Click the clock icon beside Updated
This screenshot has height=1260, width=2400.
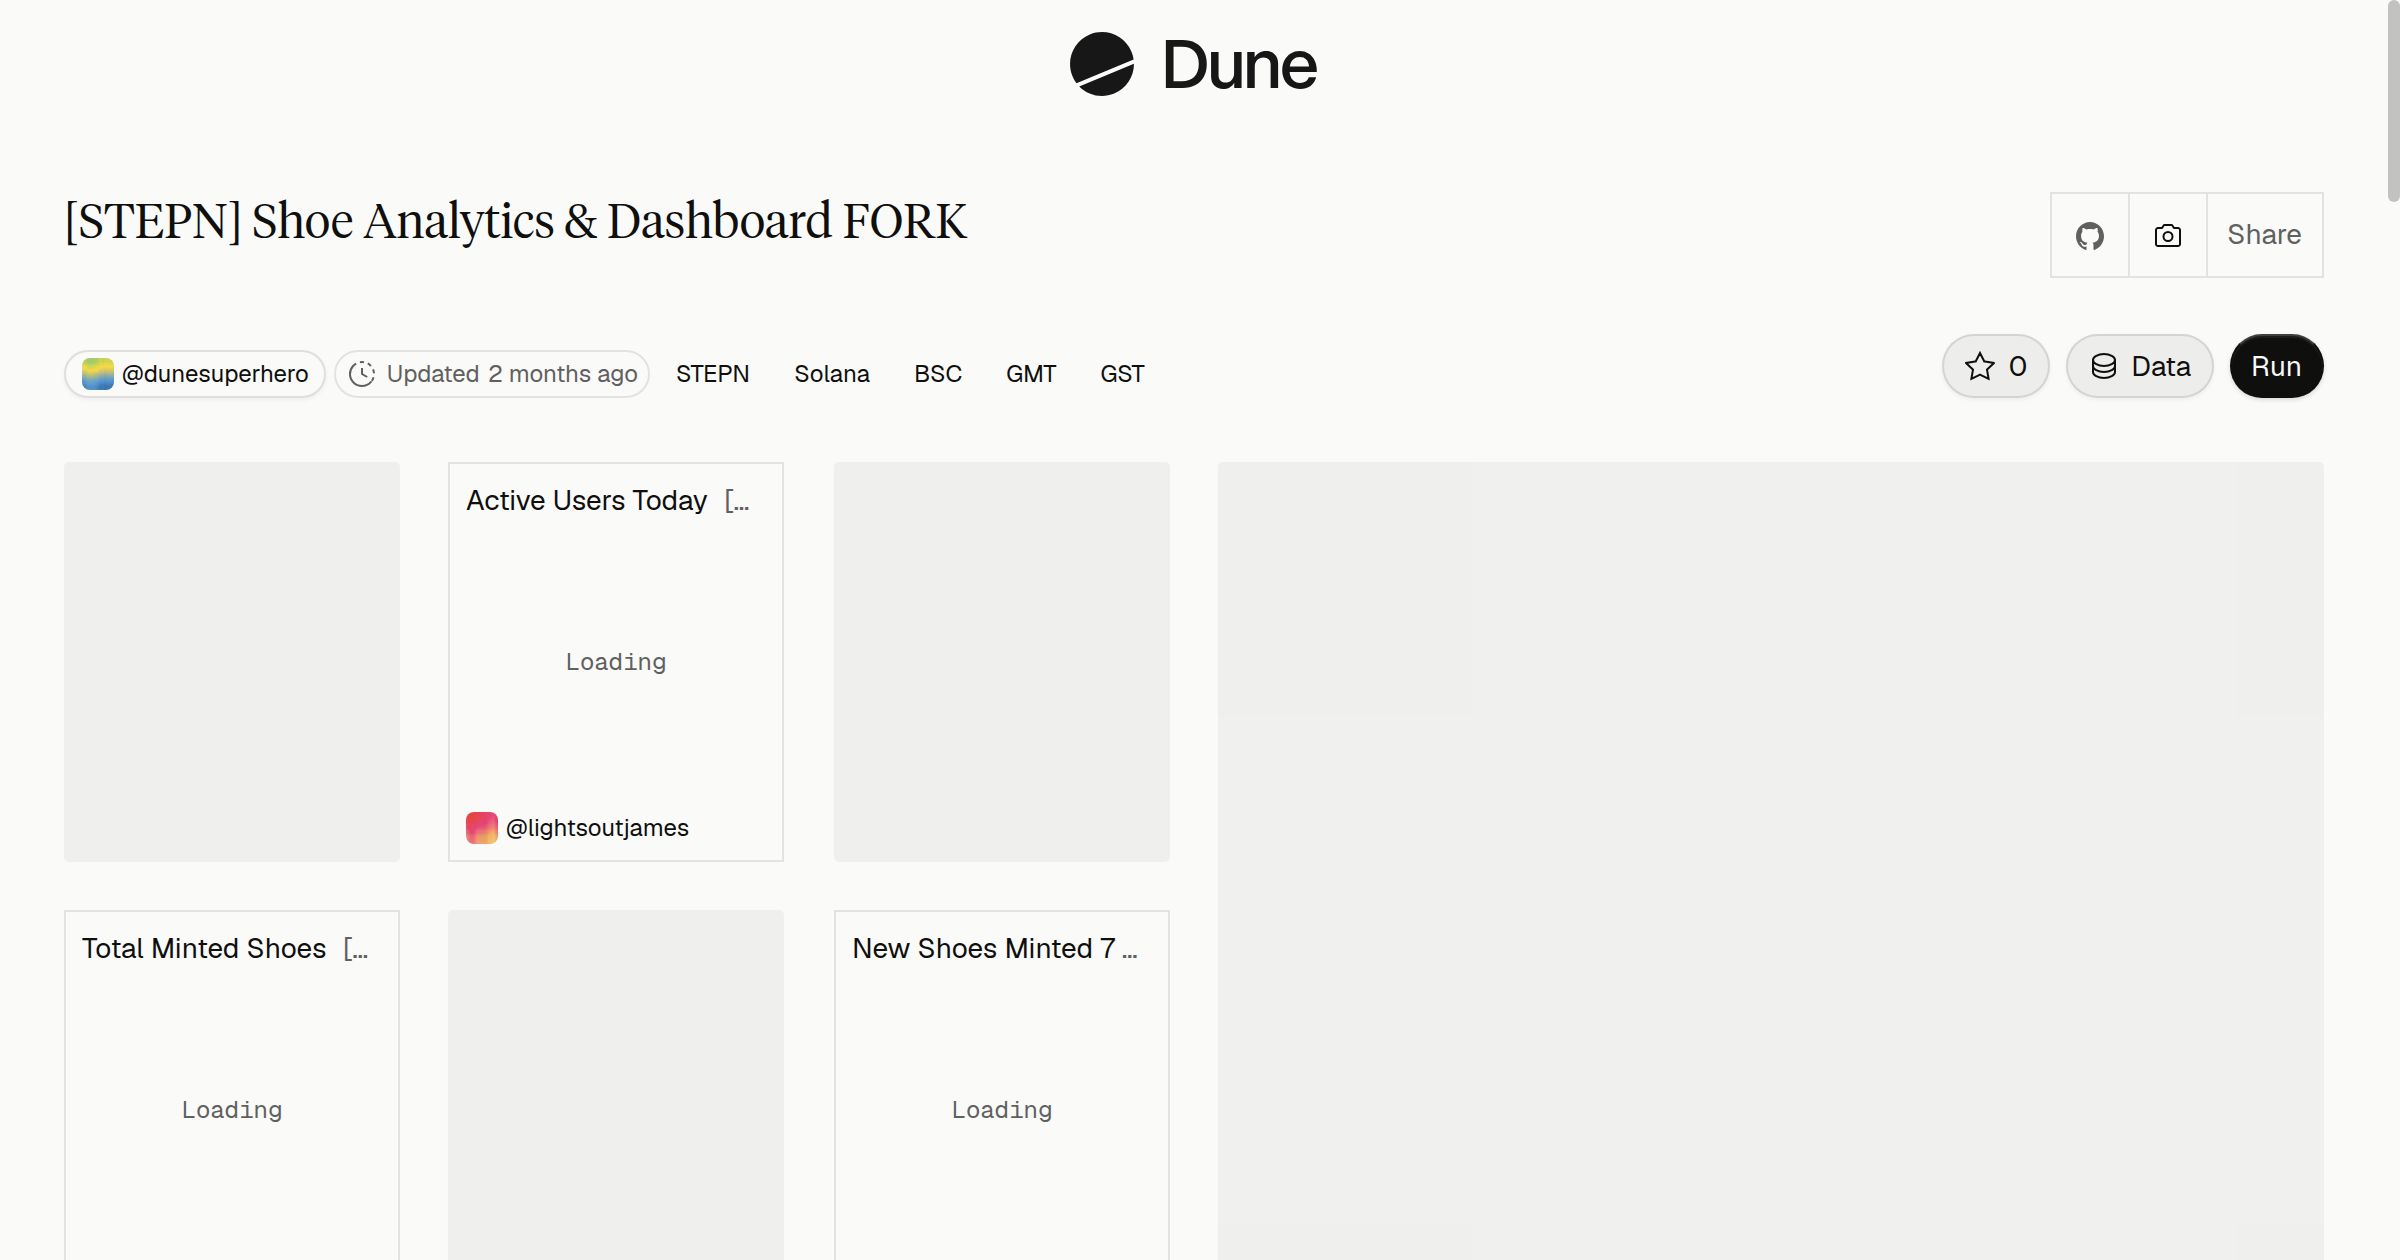tap(362, 374)
